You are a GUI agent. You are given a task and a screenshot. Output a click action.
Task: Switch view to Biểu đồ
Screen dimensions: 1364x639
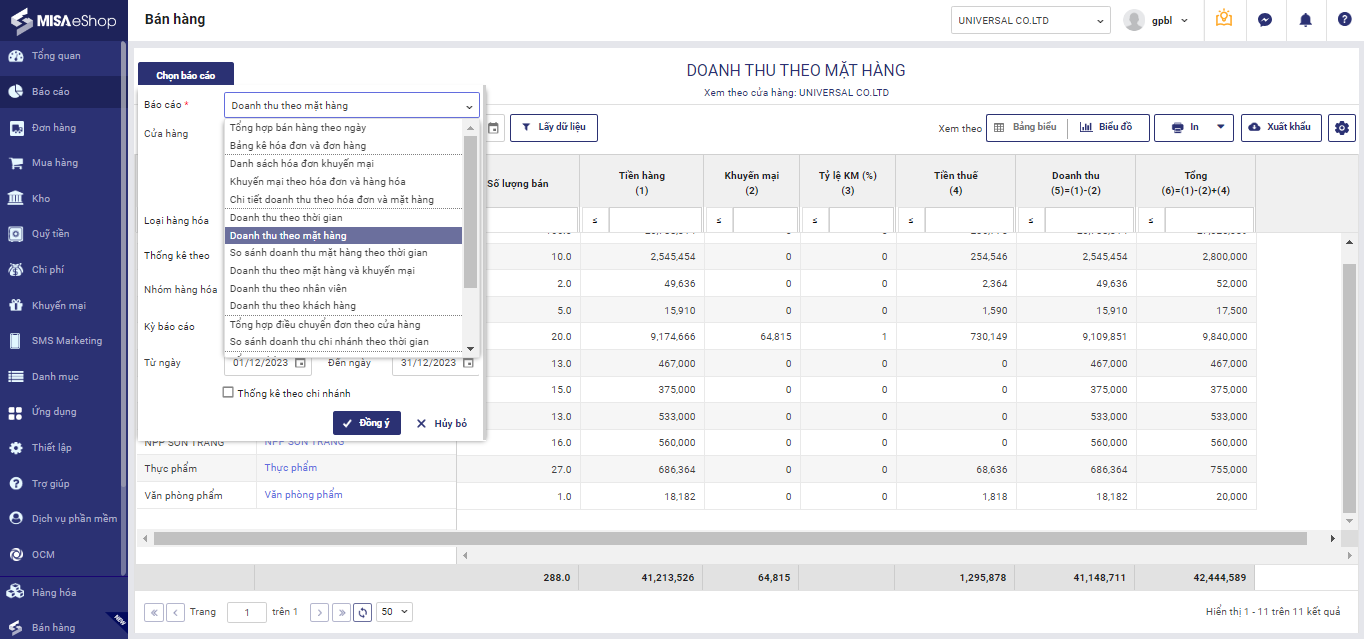(x=1106, y=127)
